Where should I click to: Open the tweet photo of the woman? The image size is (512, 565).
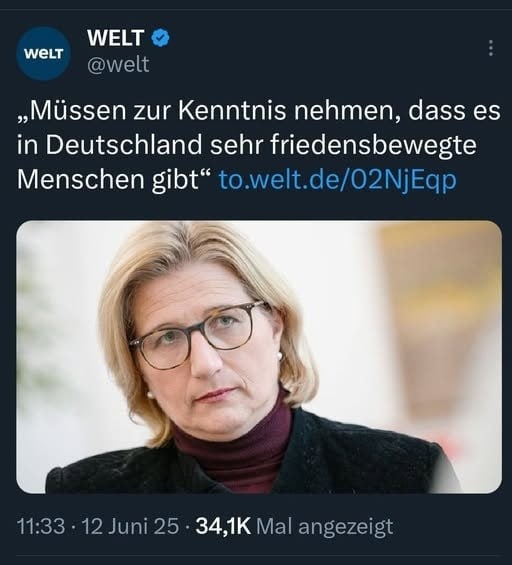(259, 357)
